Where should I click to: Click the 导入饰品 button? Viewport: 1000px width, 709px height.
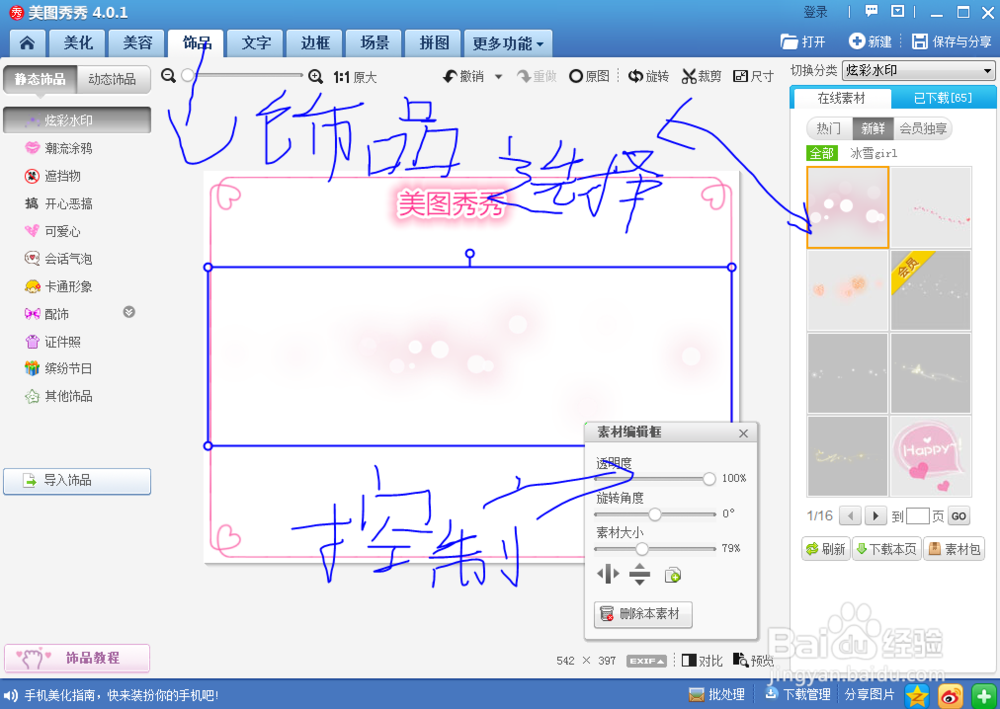coord(77,481)
